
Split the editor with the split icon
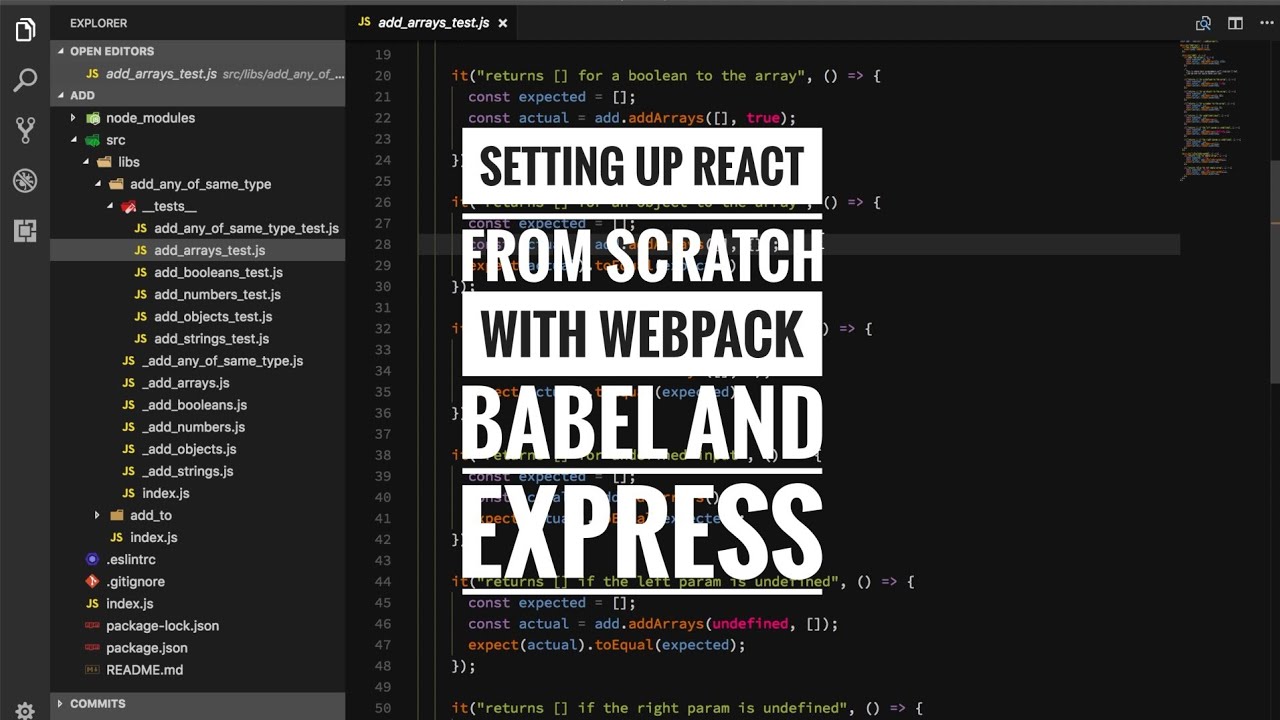(1235, 23)
